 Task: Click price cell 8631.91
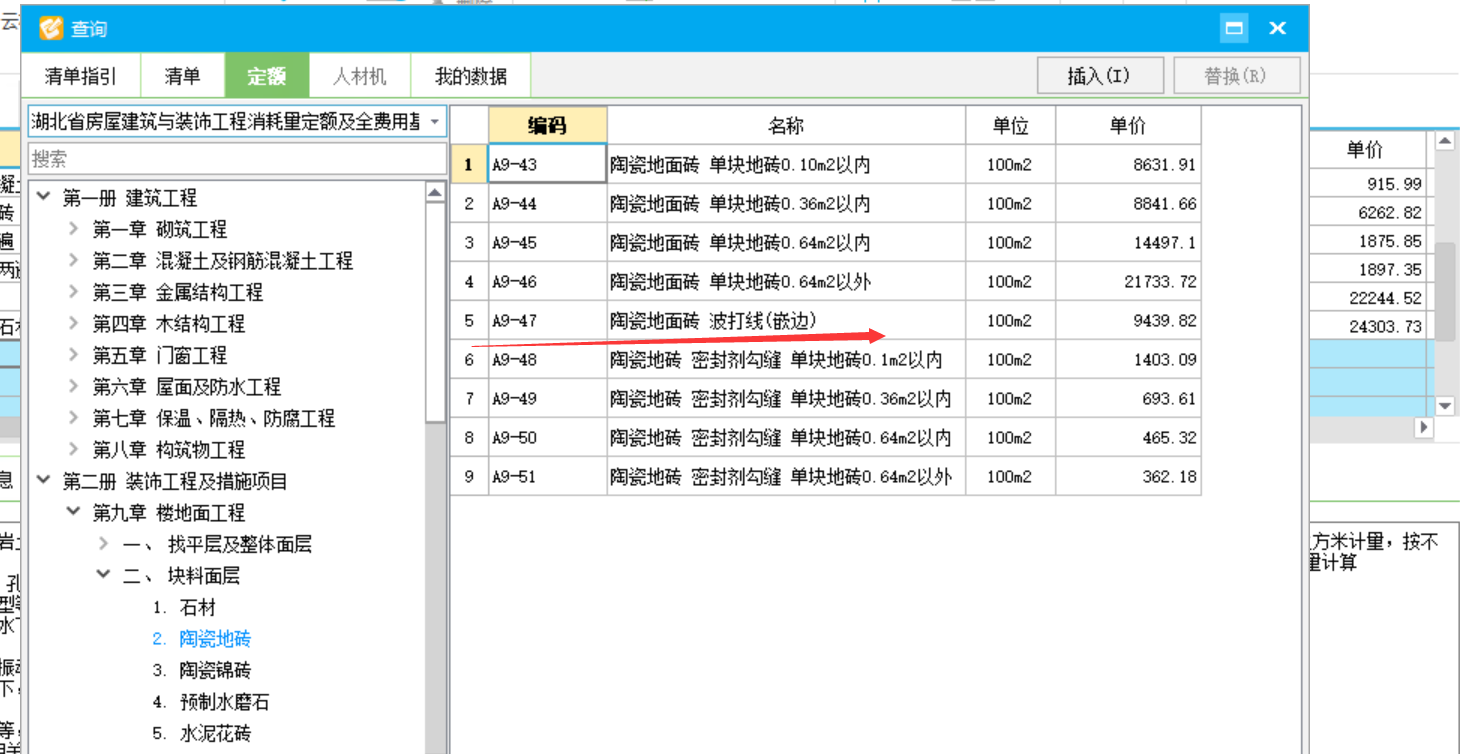point(1128,164)
